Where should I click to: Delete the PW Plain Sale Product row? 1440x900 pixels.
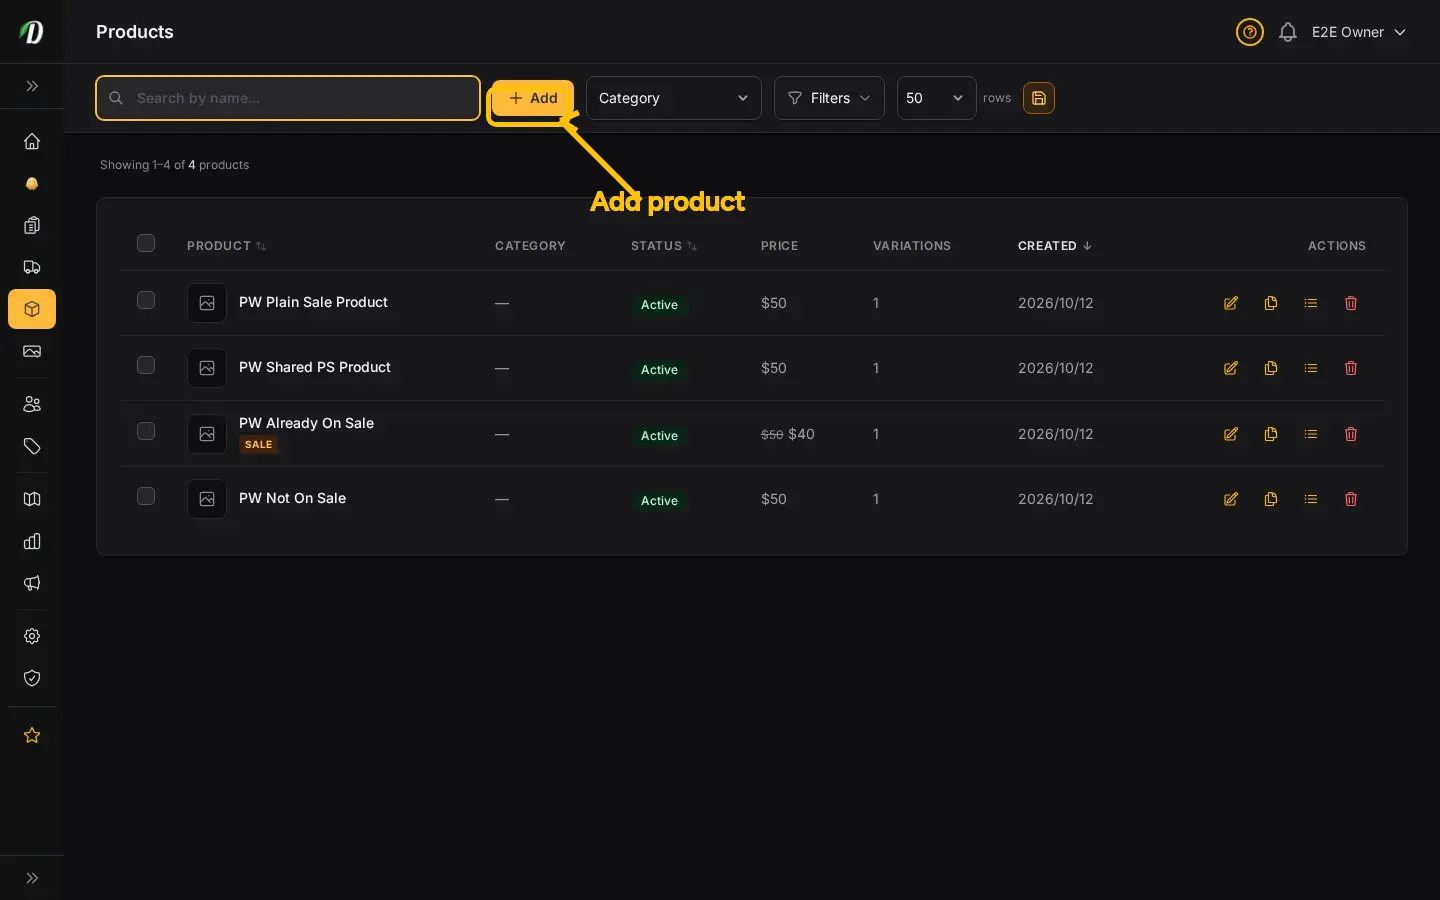[x=1351, y=303]
